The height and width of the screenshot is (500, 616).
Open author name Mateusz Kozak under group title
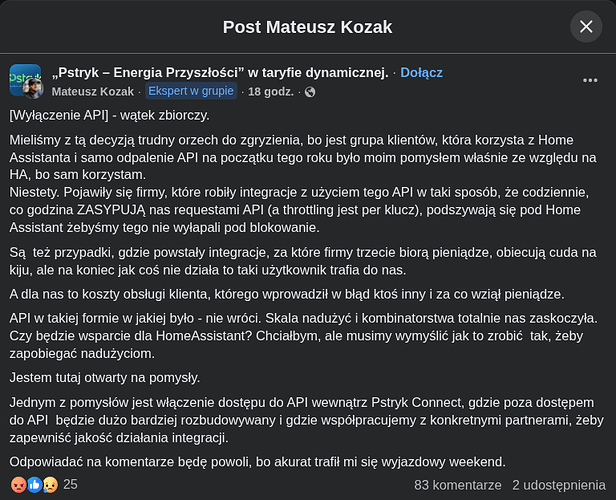pos(93,92)
